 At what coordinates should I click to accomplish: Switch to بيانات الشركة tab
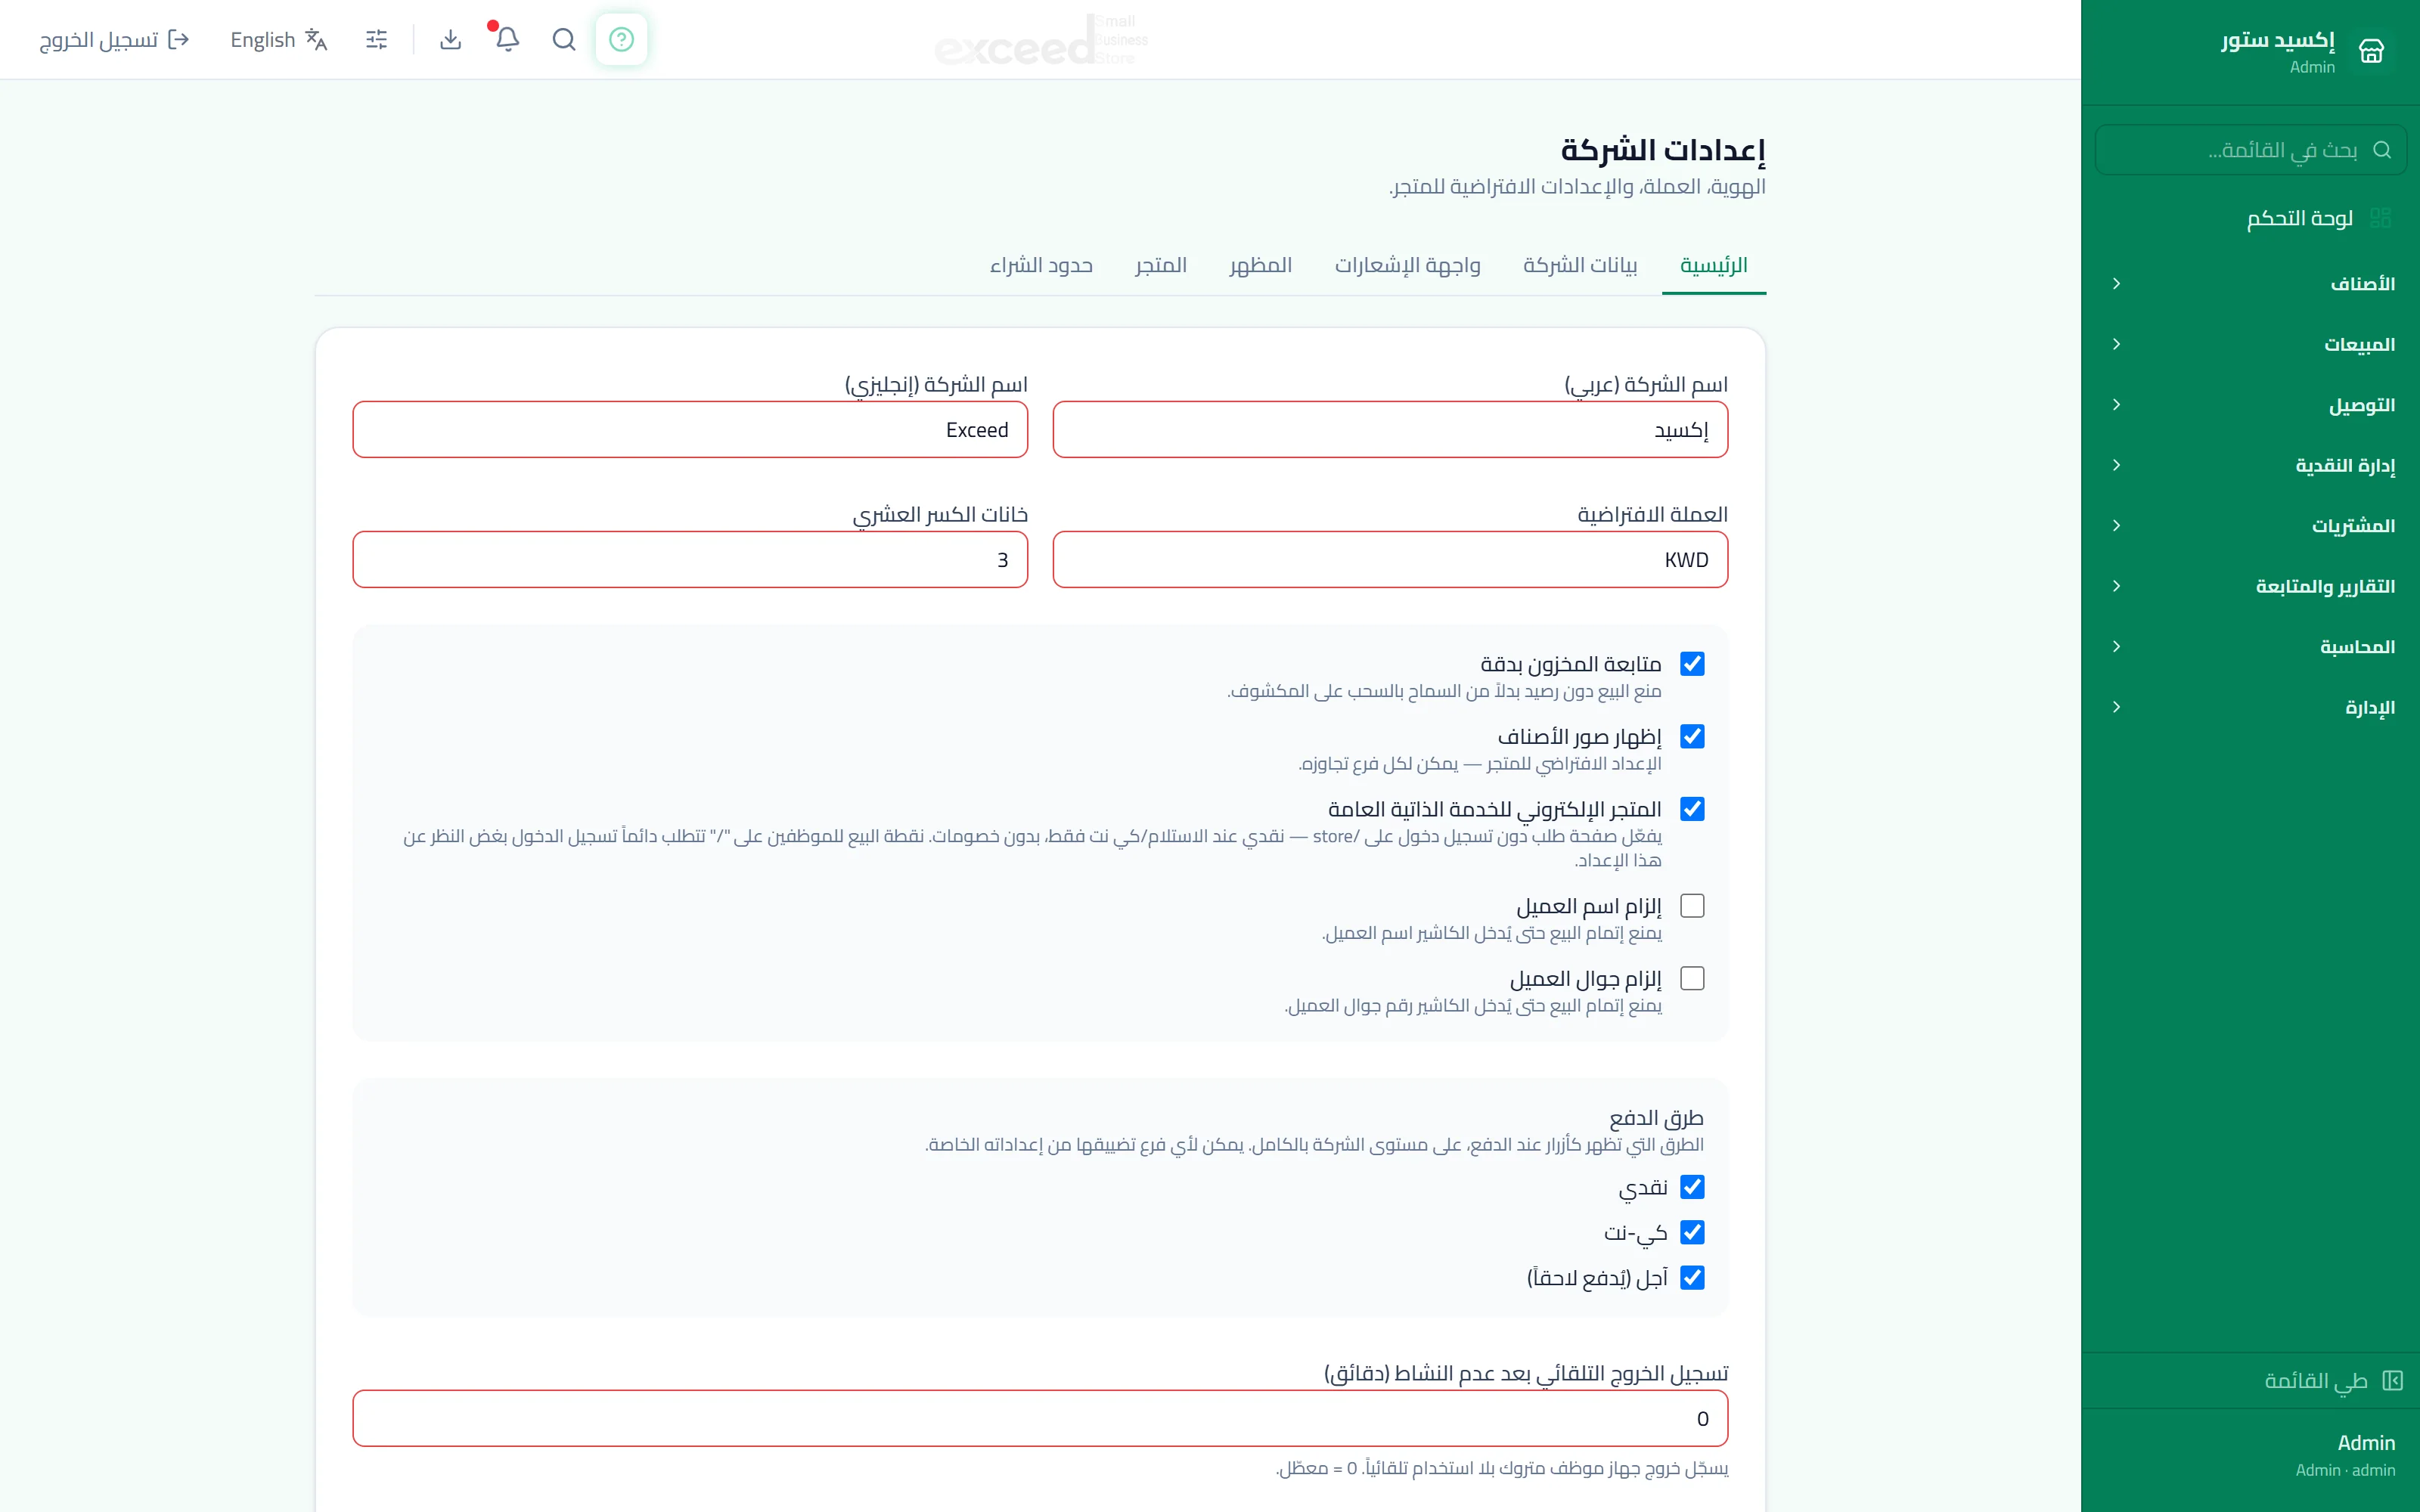pyautogui.click(x=1580, y=265)
